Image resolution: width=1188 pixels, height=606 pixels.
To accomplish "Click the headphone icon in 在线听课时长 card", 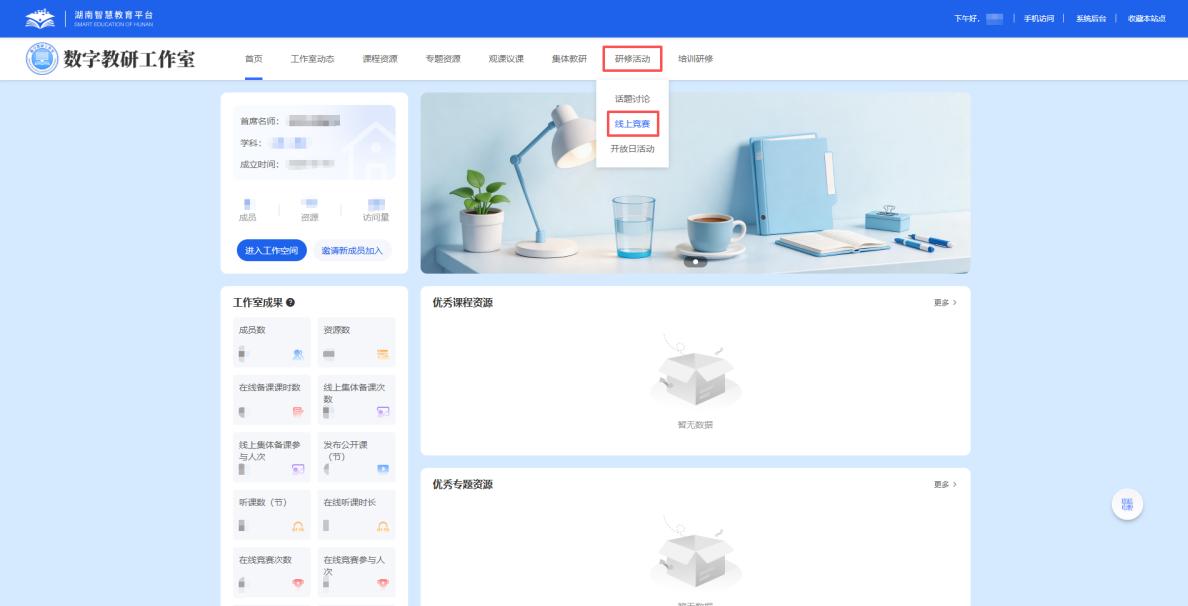I will (383, 526).
